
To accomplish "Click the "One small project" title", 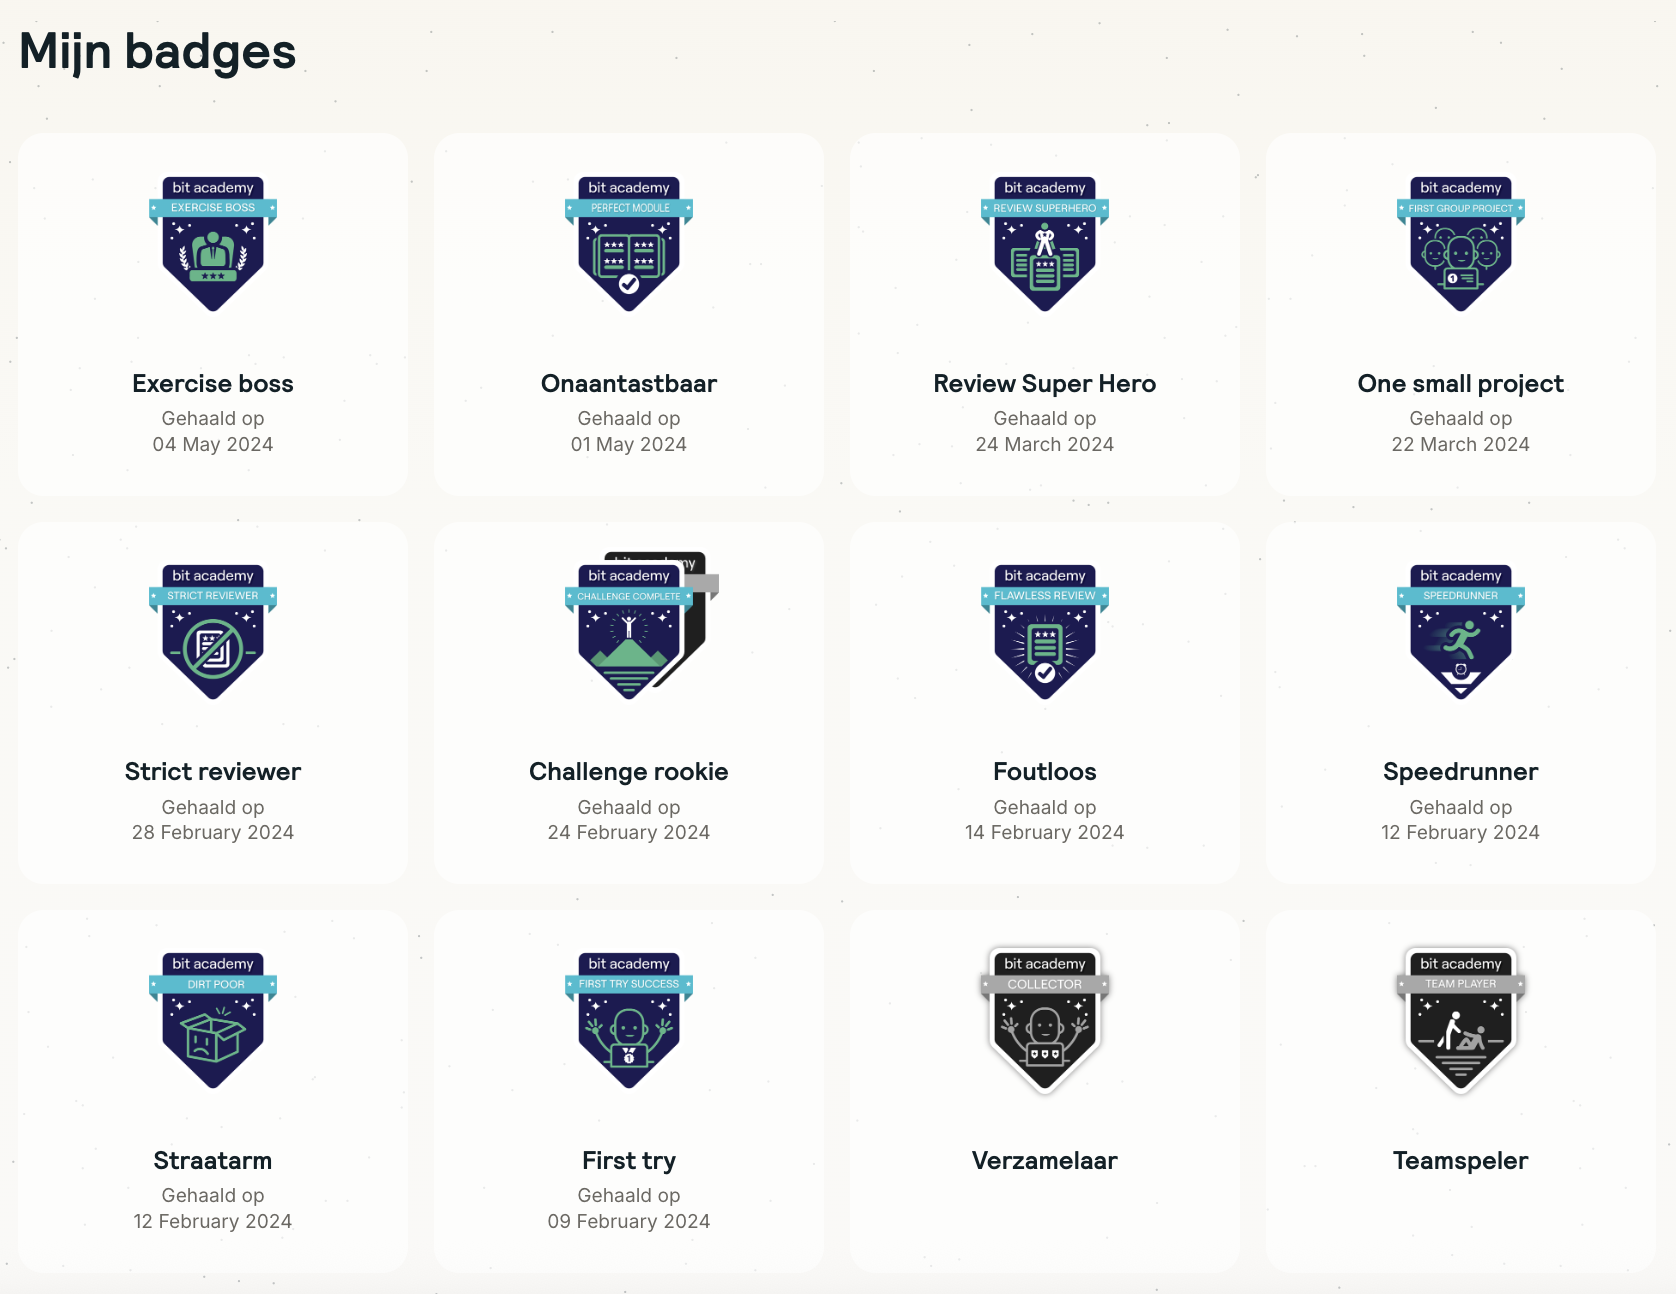I will (1461, 384).
